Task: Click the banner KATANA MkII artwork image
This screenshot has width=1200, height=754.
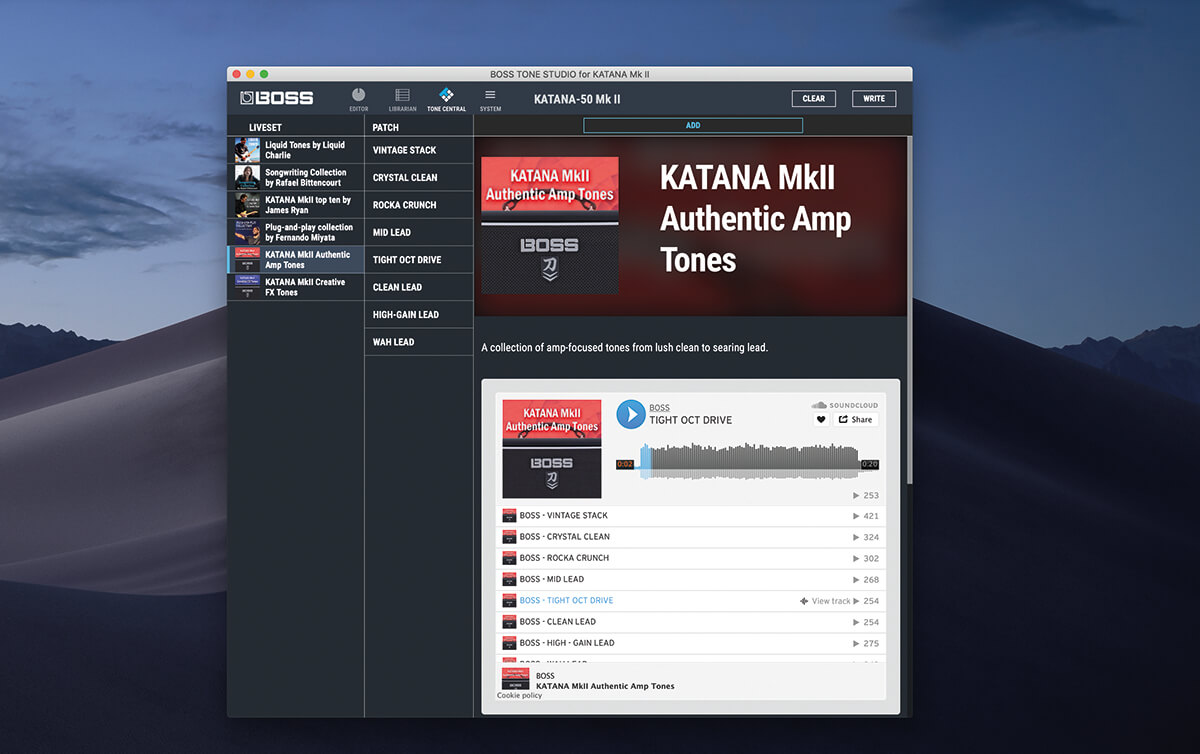Action: 549,226
